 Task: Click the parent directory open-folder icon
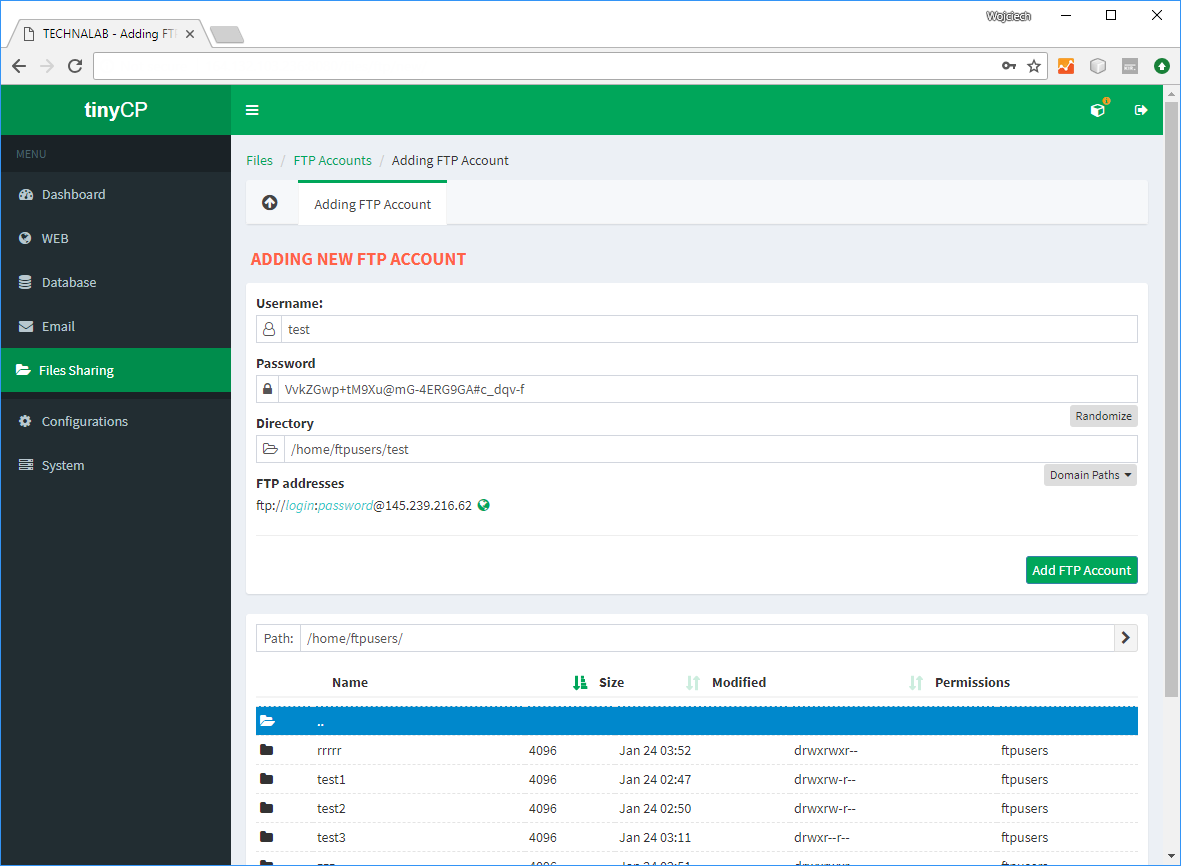(x=267, y=721)
